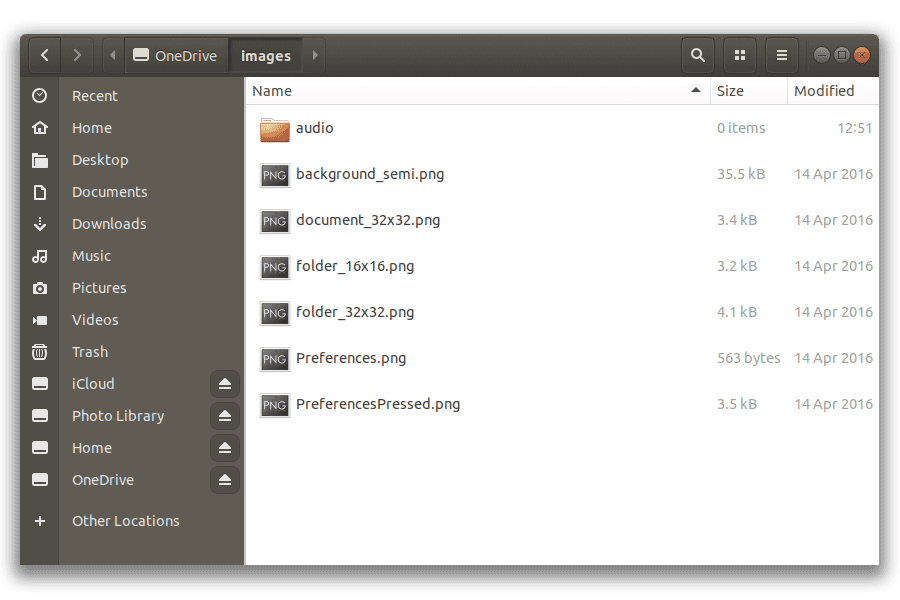This screenshot has height=600, width=900.
Task: Select folder_32x32.png file
Action: pyautogui.click(x=562, y=312)
